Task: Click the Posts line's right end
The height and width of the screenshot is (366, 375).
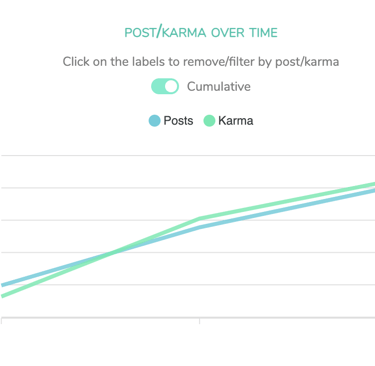Action: (373, 191)
